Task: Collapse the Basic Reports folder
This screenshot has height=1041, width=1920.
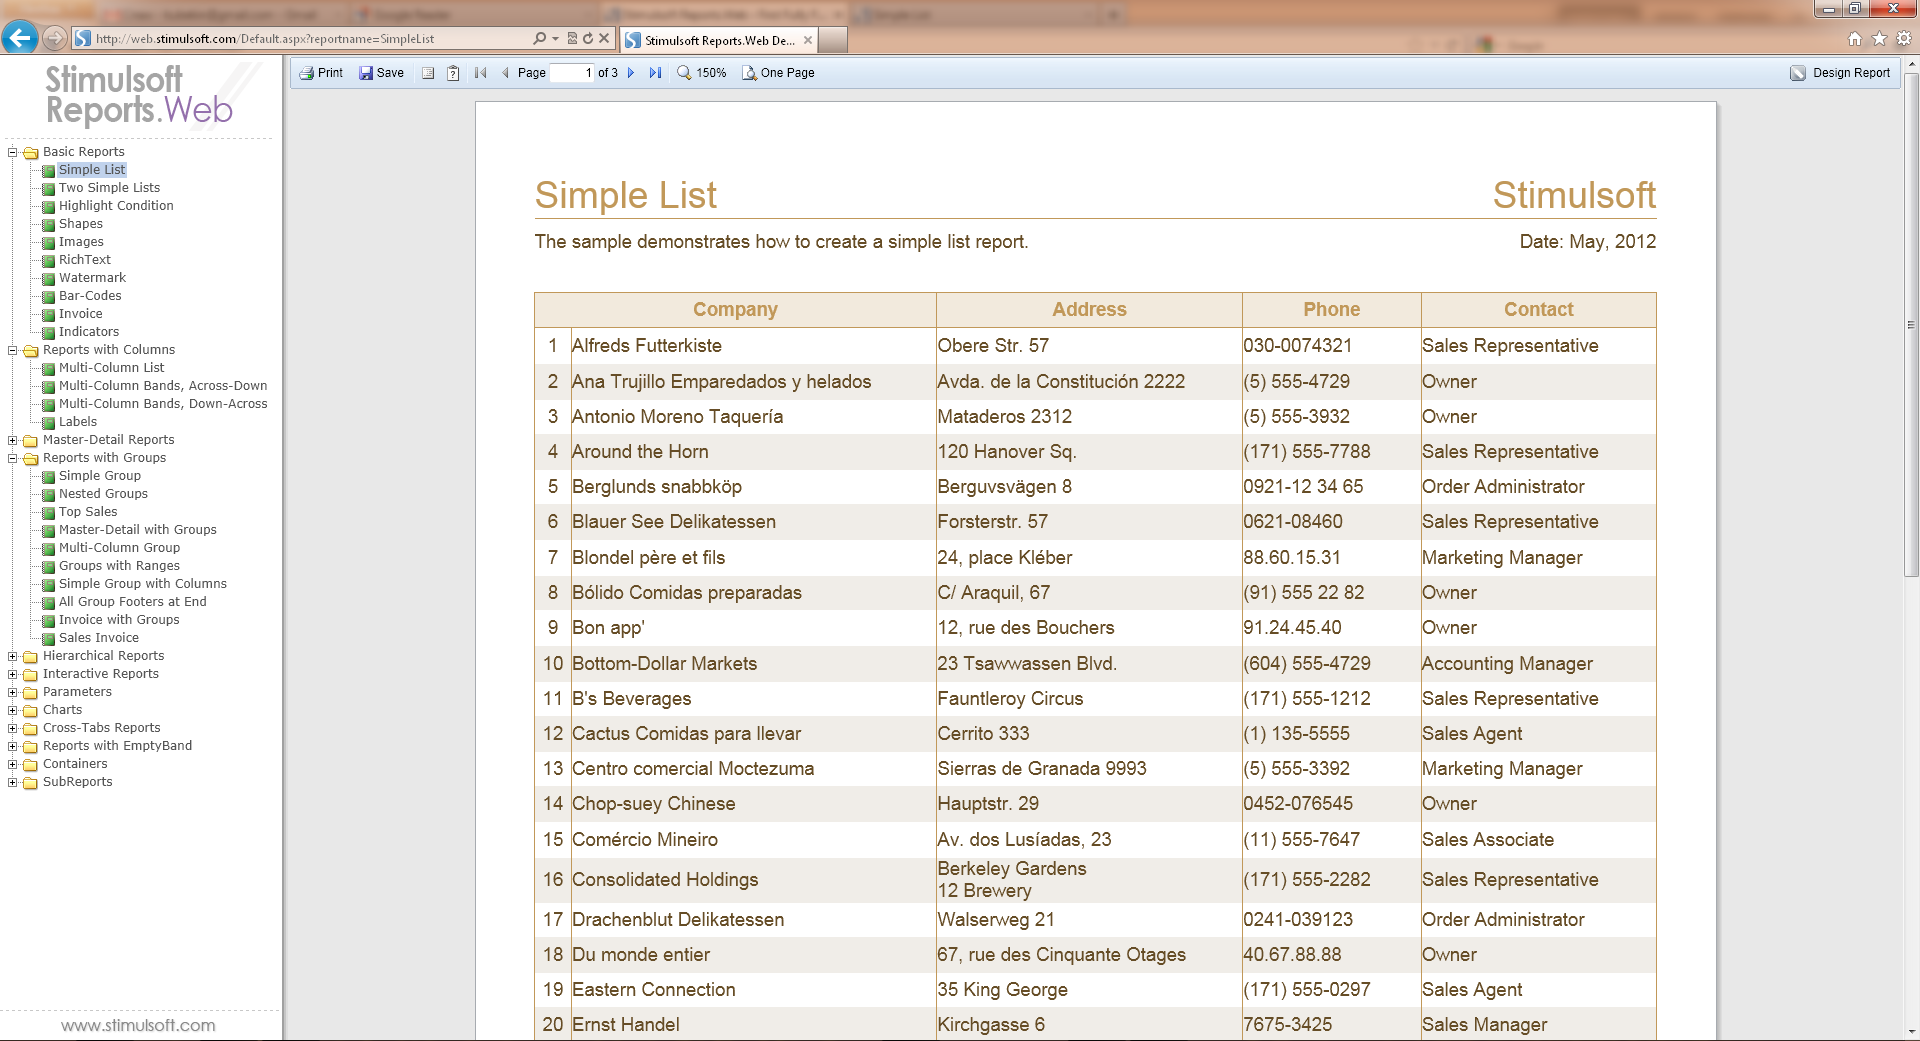Action: click(x=13, y=153)
